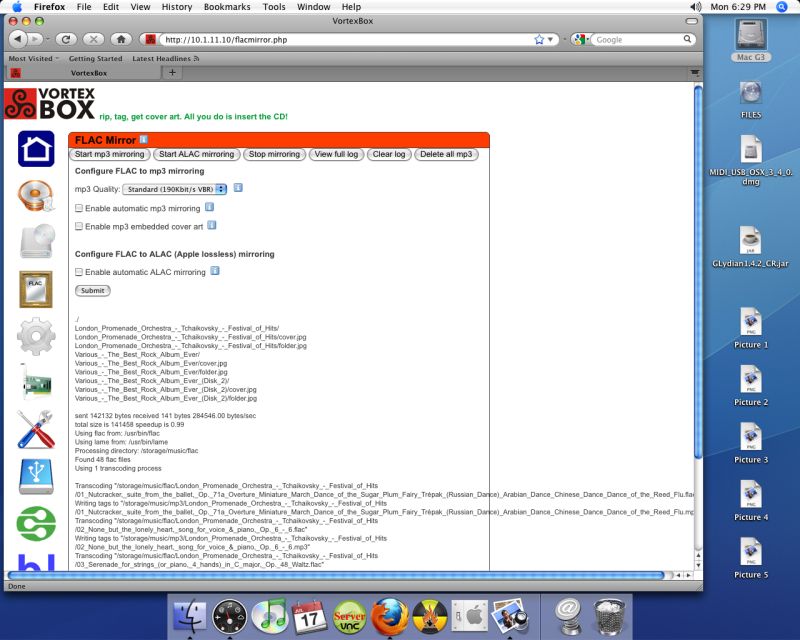The height and width of the screenshot is (640, 800).
Task: Open the mp3 Quality dropdown
Action: [x=174, y=189]
